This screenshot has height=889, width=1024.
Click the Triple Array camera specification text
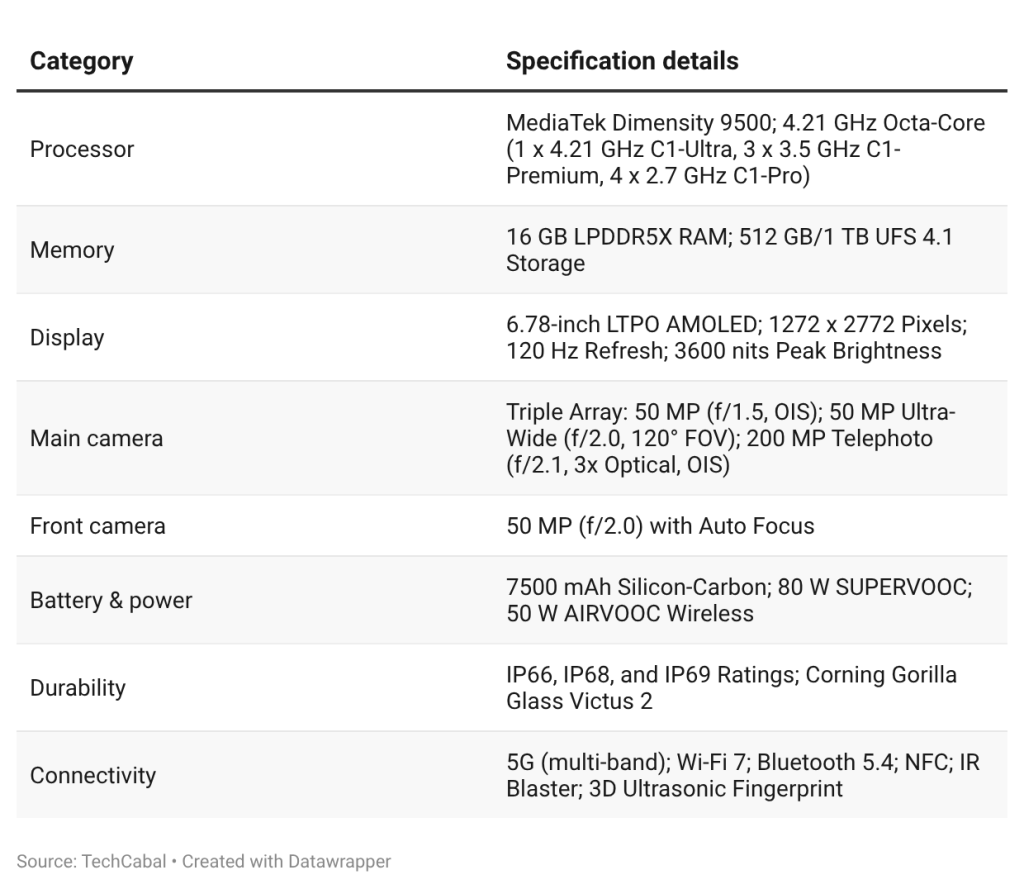point(731,438)
